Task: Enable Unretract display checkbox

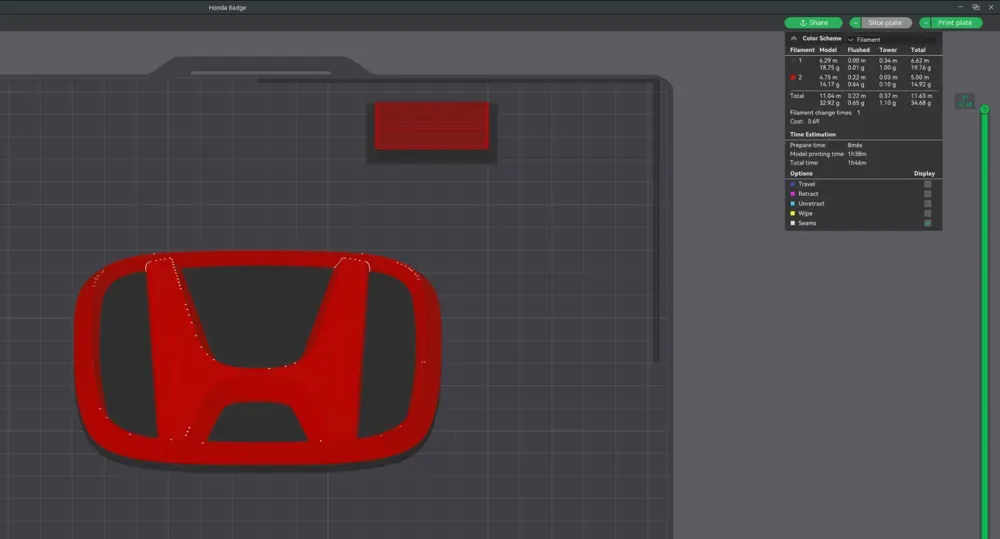Action: click(928, 204)
